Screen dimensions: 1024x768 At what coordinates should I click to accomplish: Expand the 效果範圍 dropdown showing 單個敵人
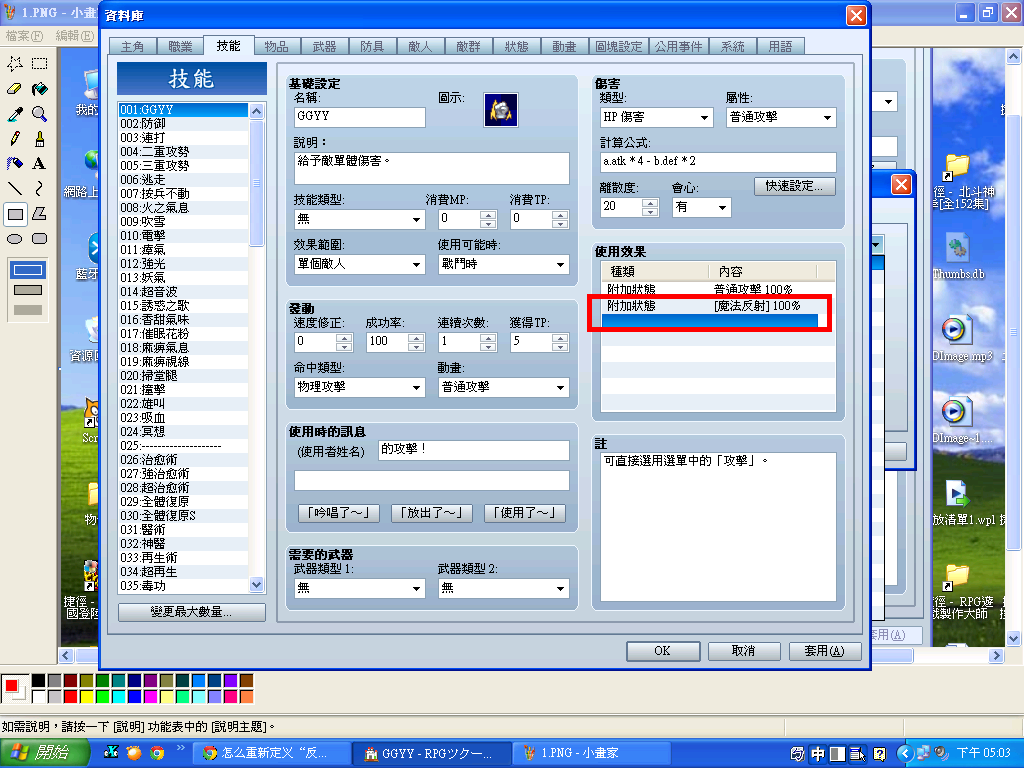tap(359, 264)
